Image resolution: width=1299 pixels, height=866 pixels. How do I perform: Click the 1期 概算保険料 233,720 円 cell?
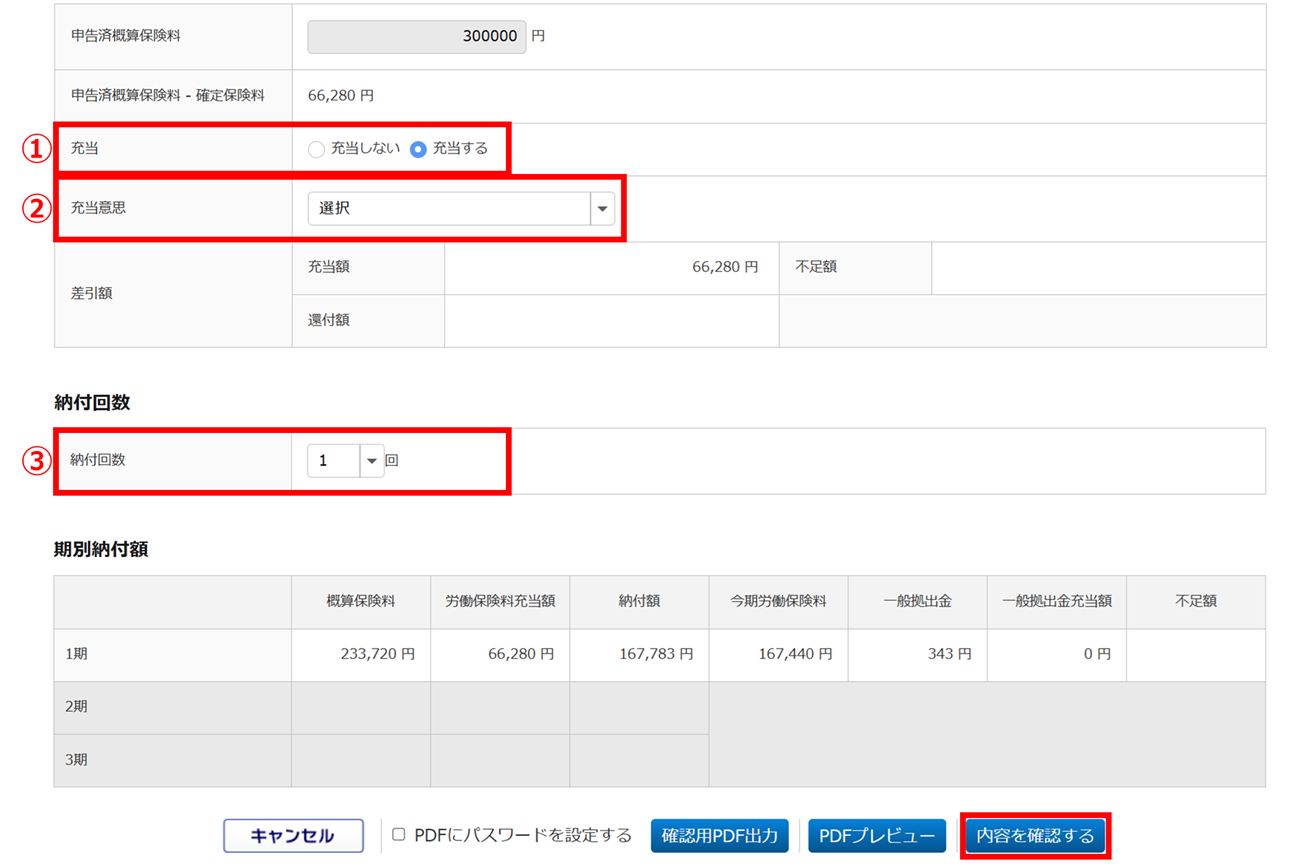361,654
